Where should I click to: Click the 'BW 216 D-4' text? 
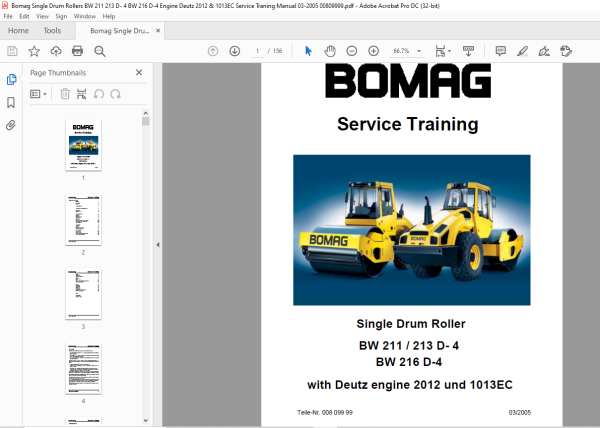pyautogui.click(x=409, y=362)
